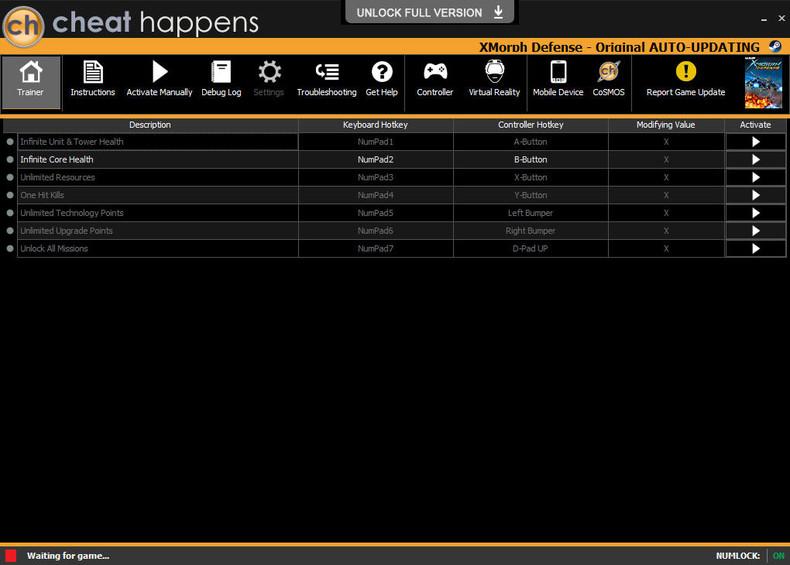Viewport: 790px width, 565px height.
Task: Activate Infinite Core Health play arrow
Action: [x=755, y=160]
